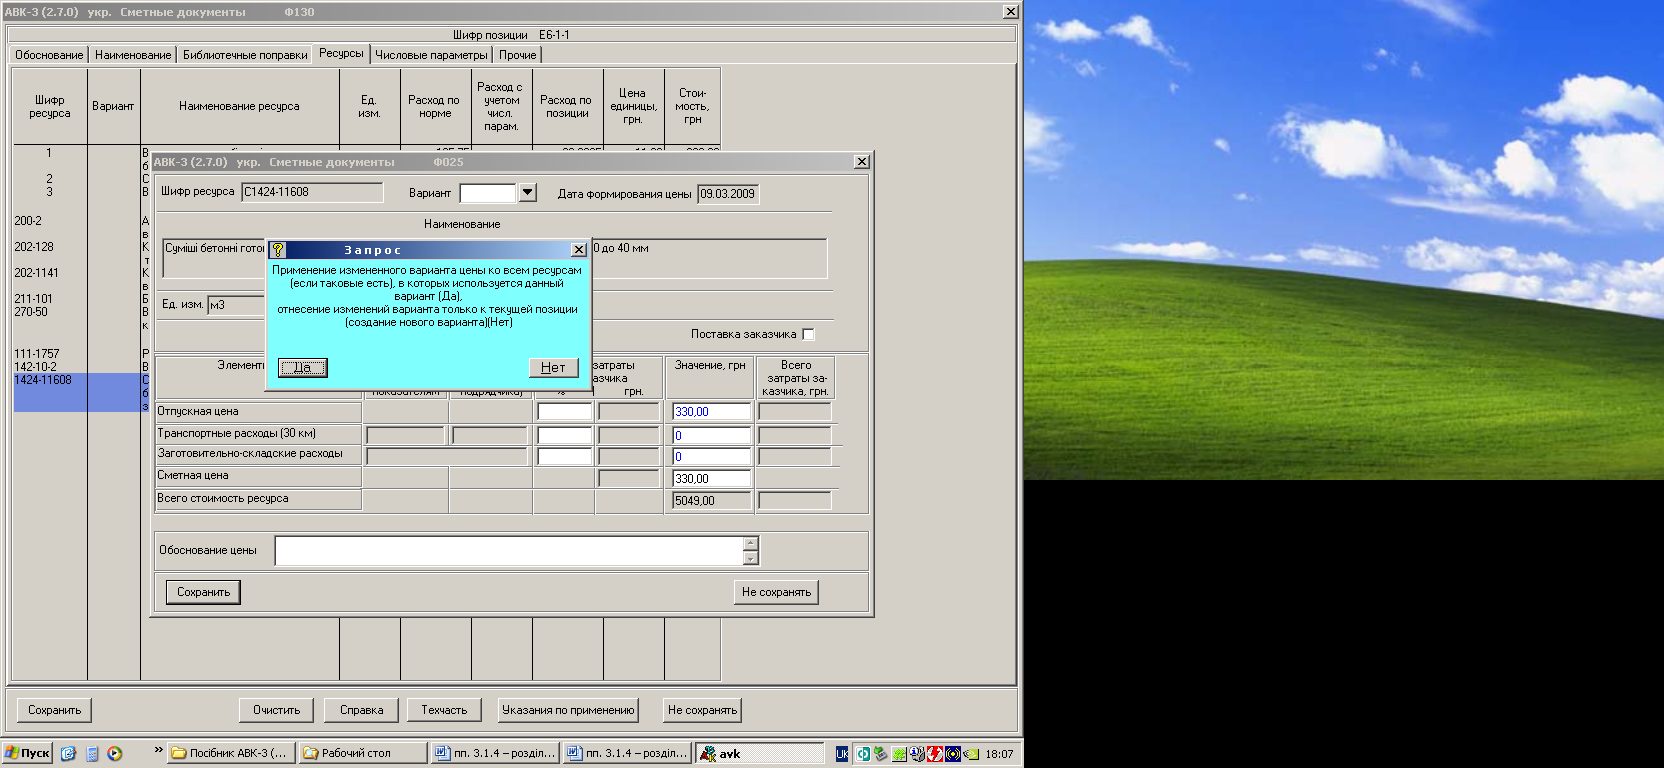The width and height of the screenshot is (1664, 768).
Task: Switch to Рабочий стол taskbar item
Action: (364, 753)
